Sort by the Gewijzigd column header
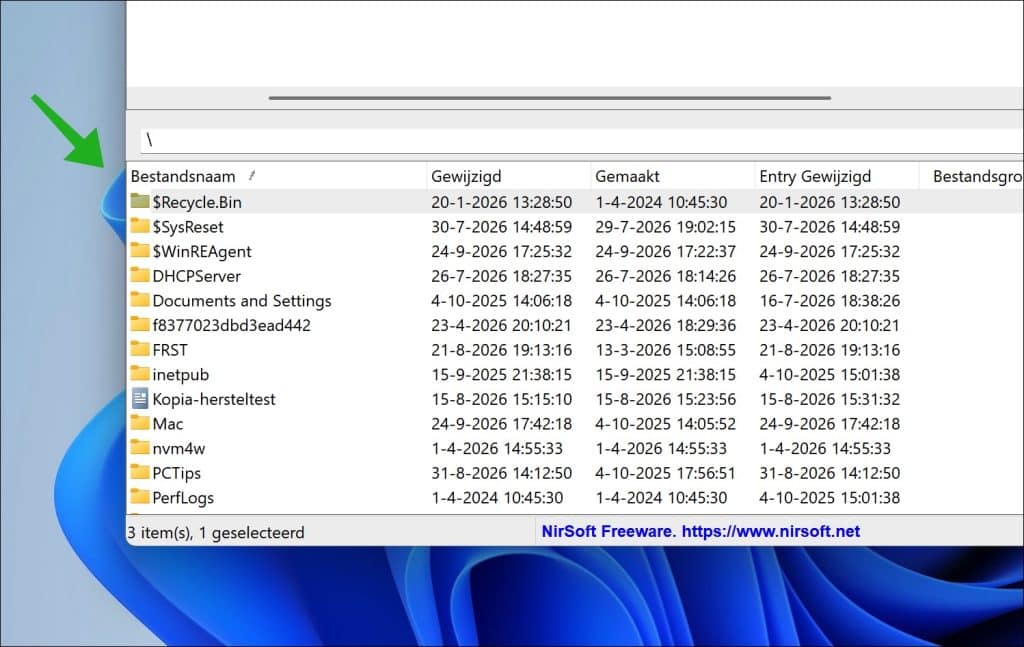The image size is (1024, 647). pos(508,176)
